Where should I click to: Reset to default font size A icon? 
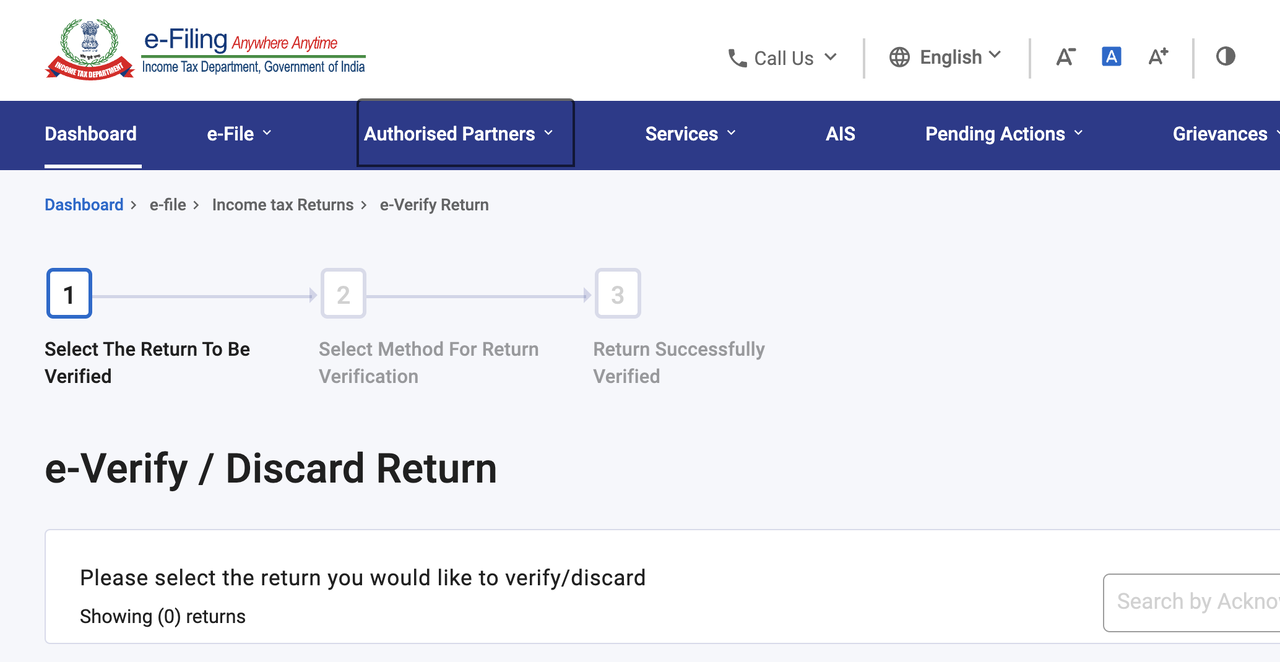coord(1111,57)
